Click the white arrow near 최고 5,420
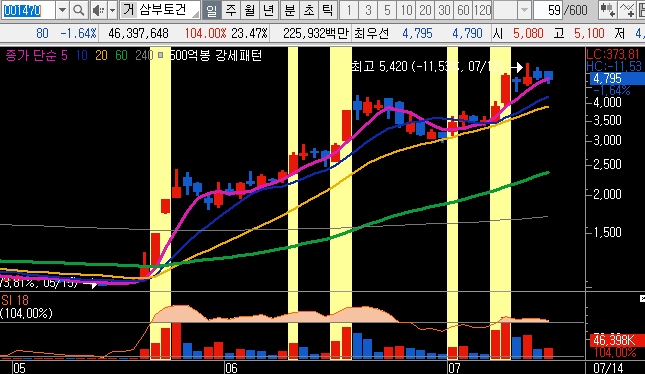 [516, 67]
